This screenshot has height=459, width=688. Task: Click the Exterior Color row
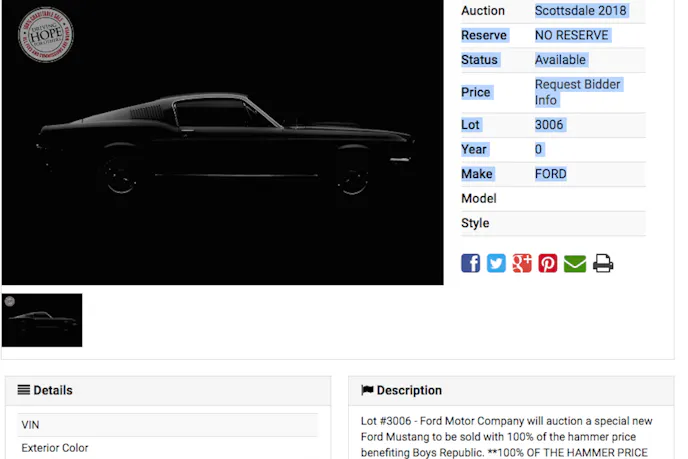pos(168,448)
